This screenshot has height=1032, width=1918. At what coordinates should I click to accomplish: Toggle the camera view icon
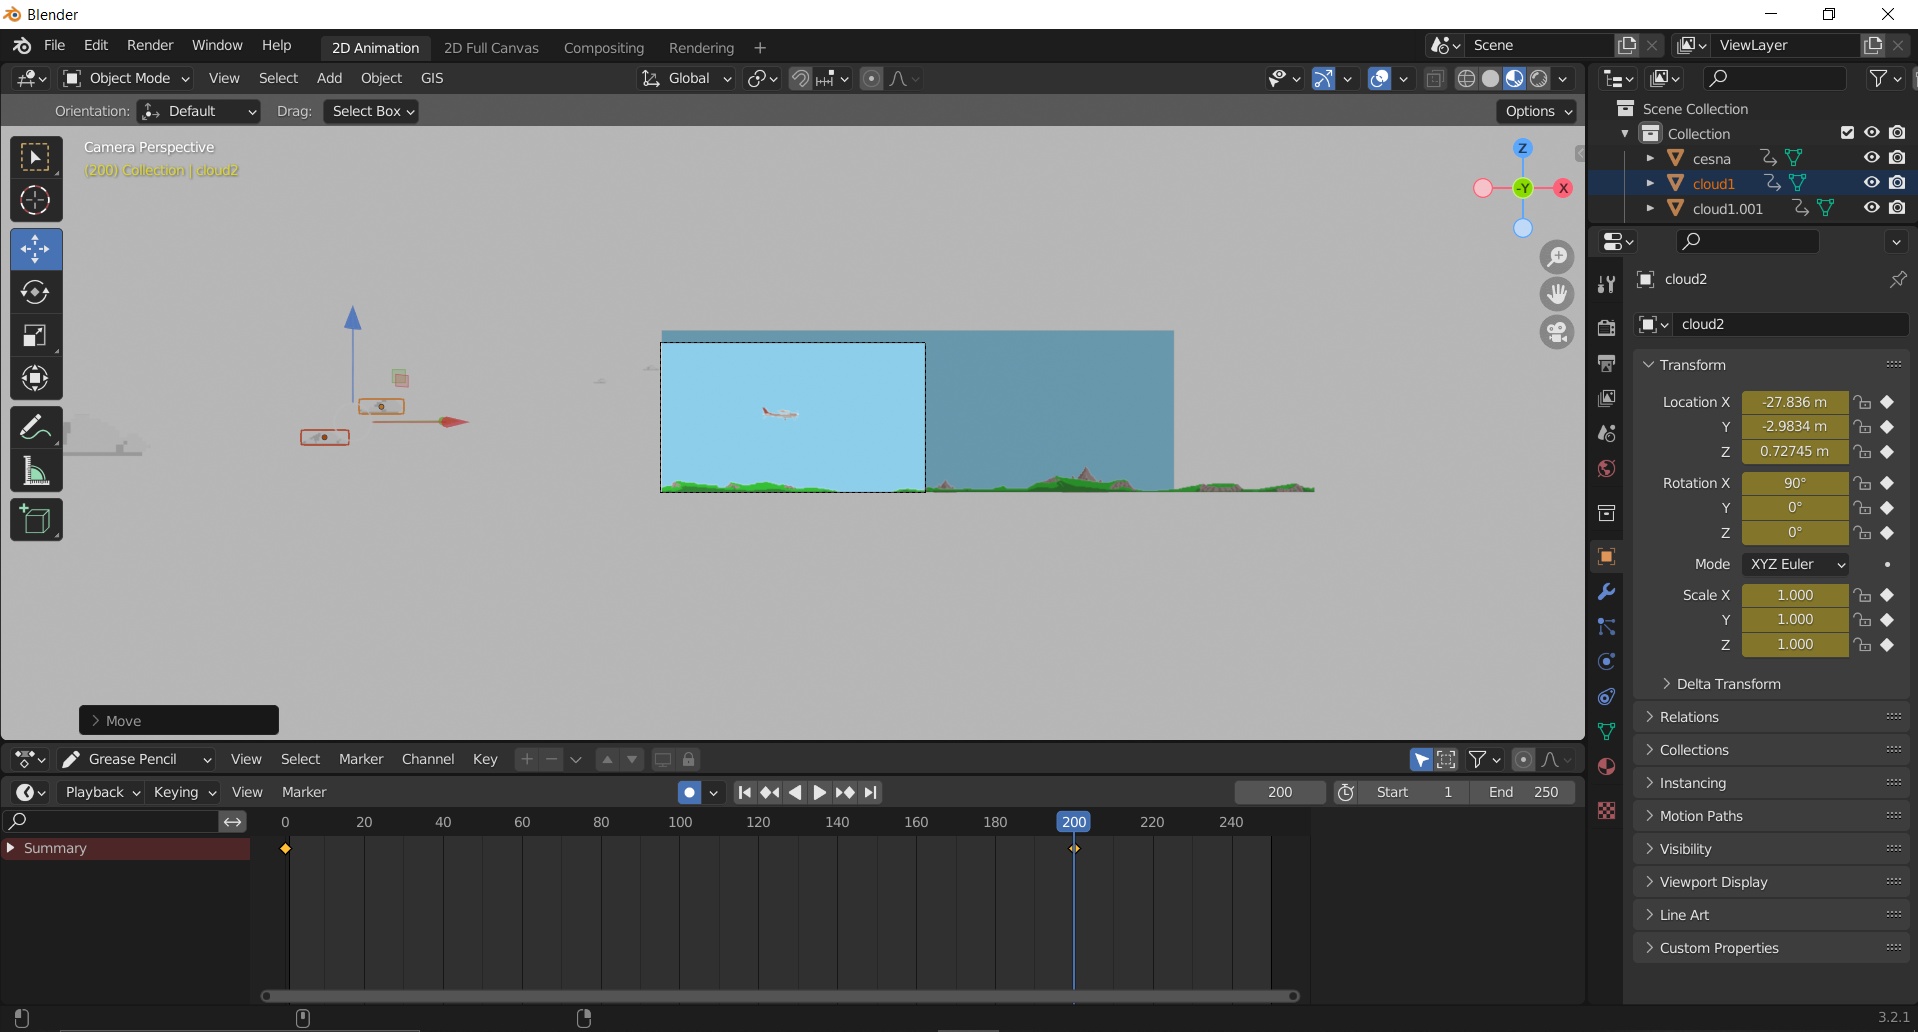[x=1557, y=332]
